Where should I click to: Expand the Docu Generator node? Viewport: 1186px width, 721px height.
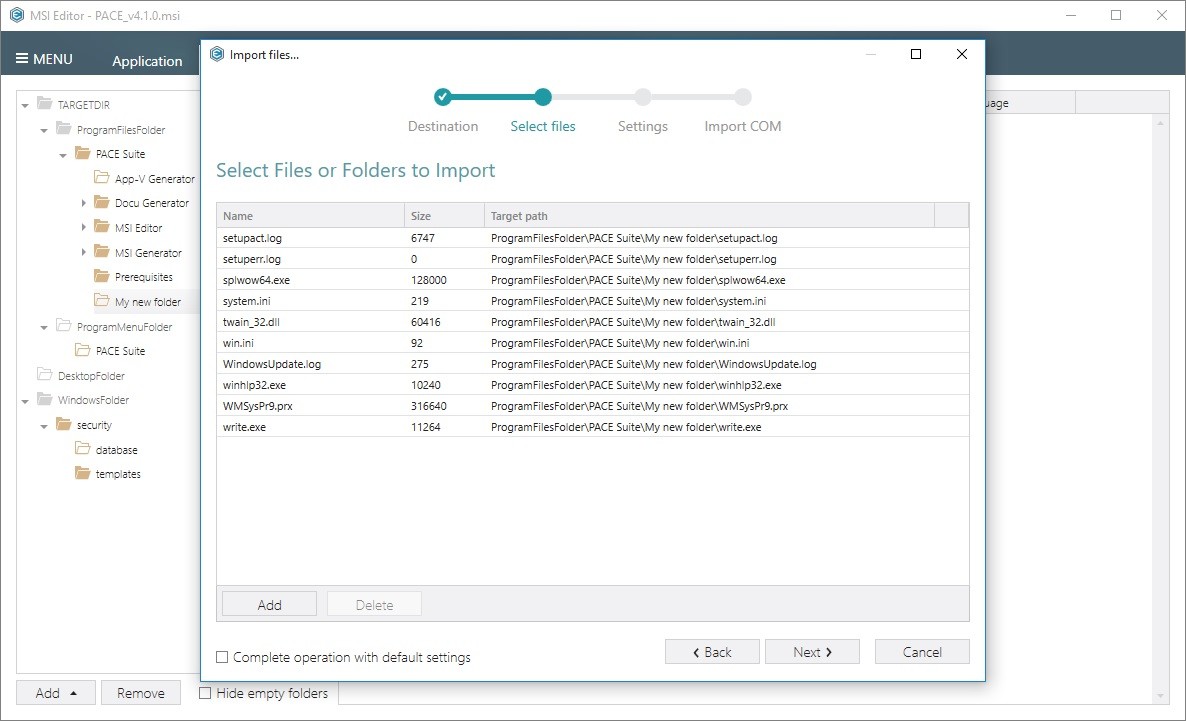[x=83, y=203]
